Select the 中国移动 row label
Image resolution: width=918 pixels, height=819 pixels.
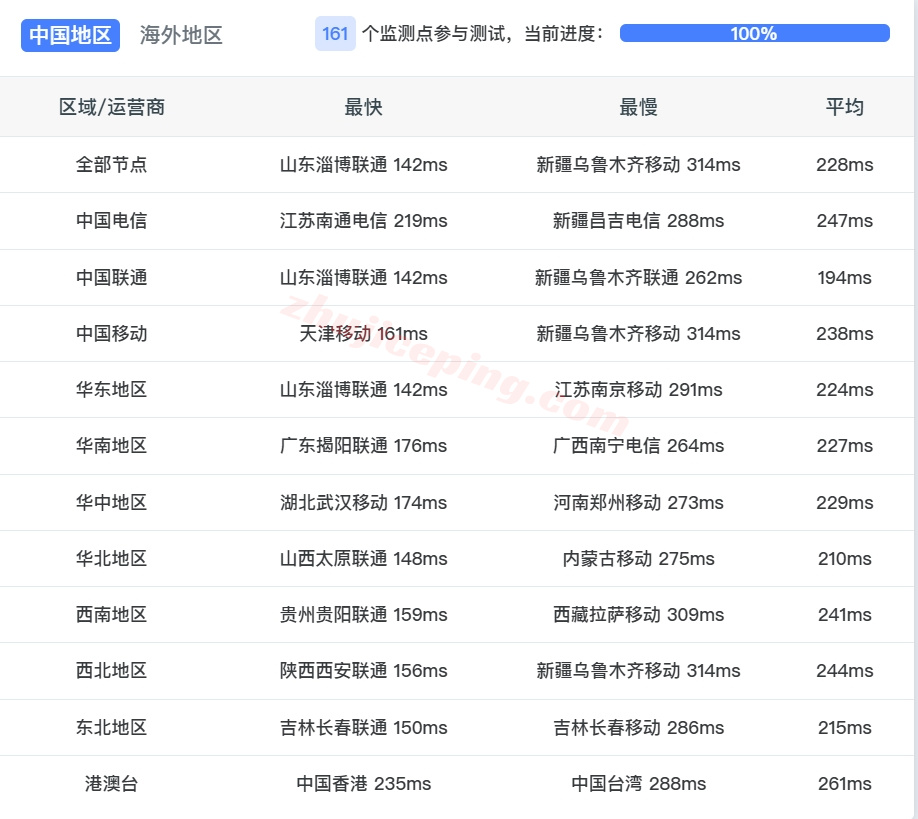tap(111, 334)
